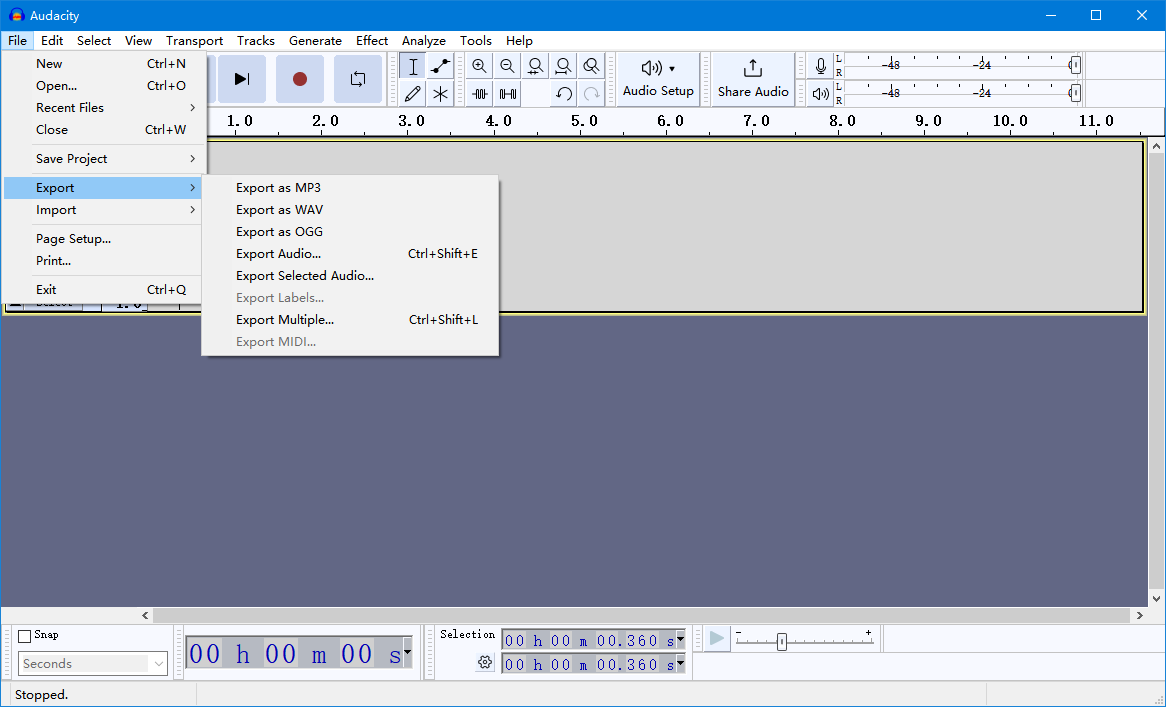Click the highlighted Export menu entry
This screenshot has width=1166, height=707.
pyautogui.click(x=103, y=188)
